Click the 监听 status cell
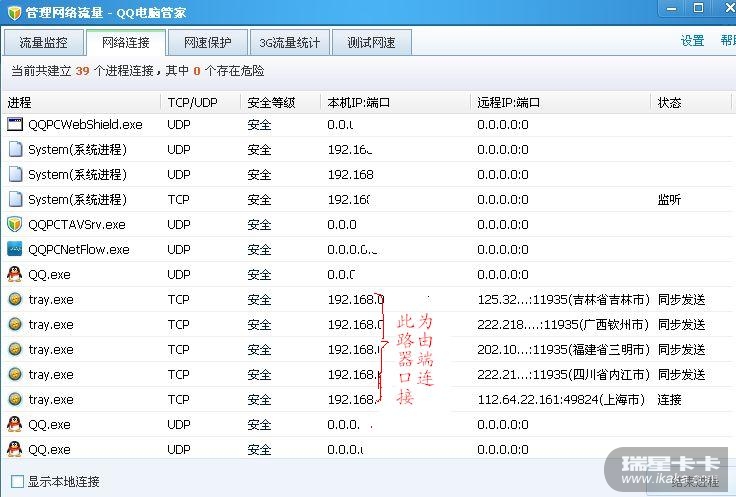This screenshot has width=736, height=497. [x=669, y=199]
